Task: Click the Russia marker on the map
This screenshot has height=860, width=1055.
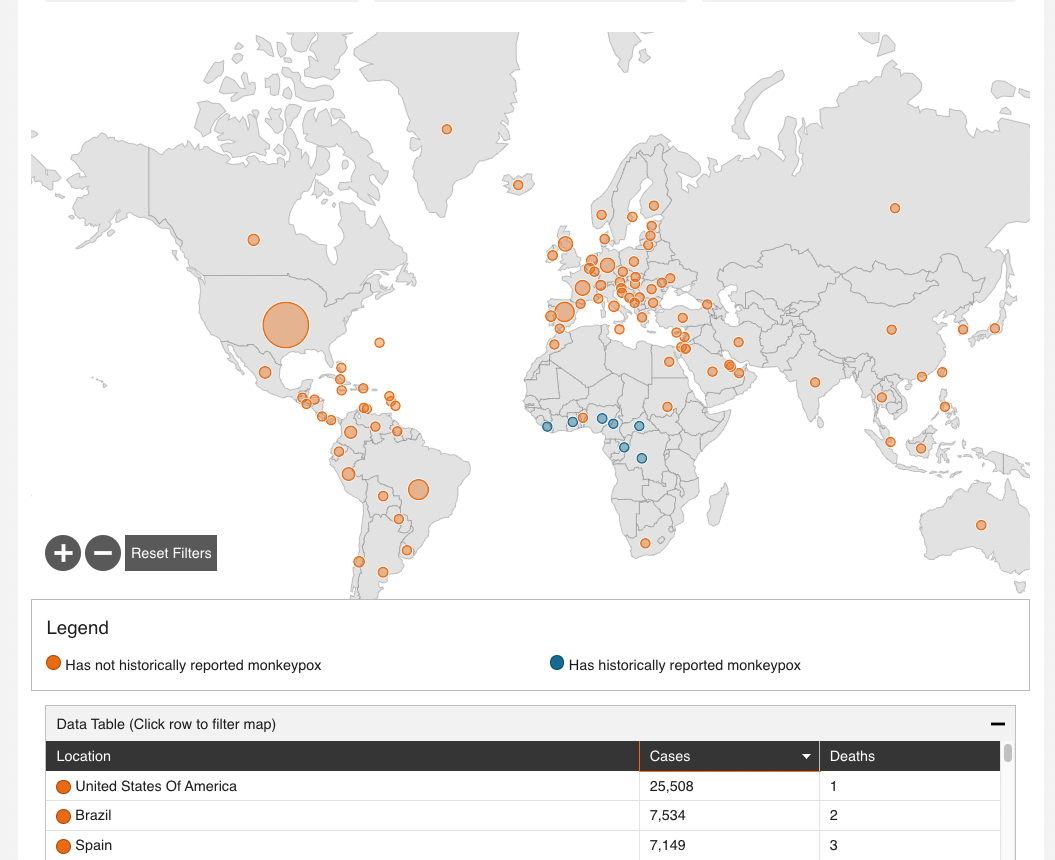Action: click(x=895, y=208)
